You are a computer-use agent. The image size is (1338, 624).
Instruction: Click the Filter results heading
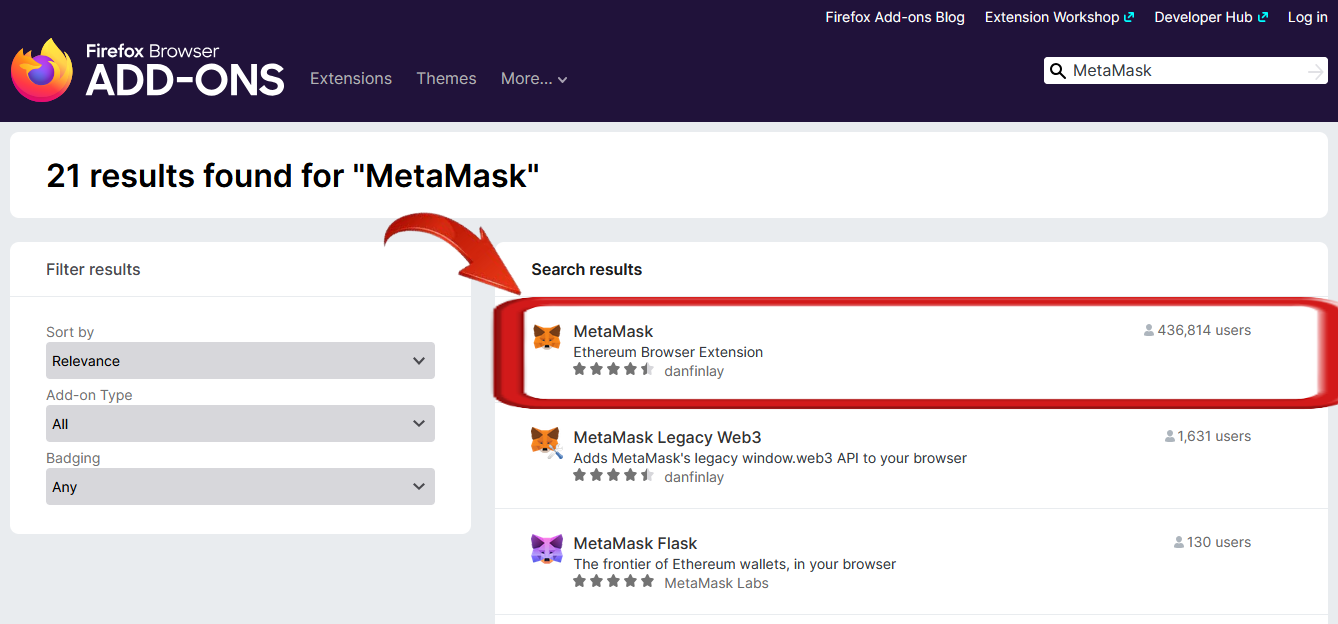click(93, 269)
